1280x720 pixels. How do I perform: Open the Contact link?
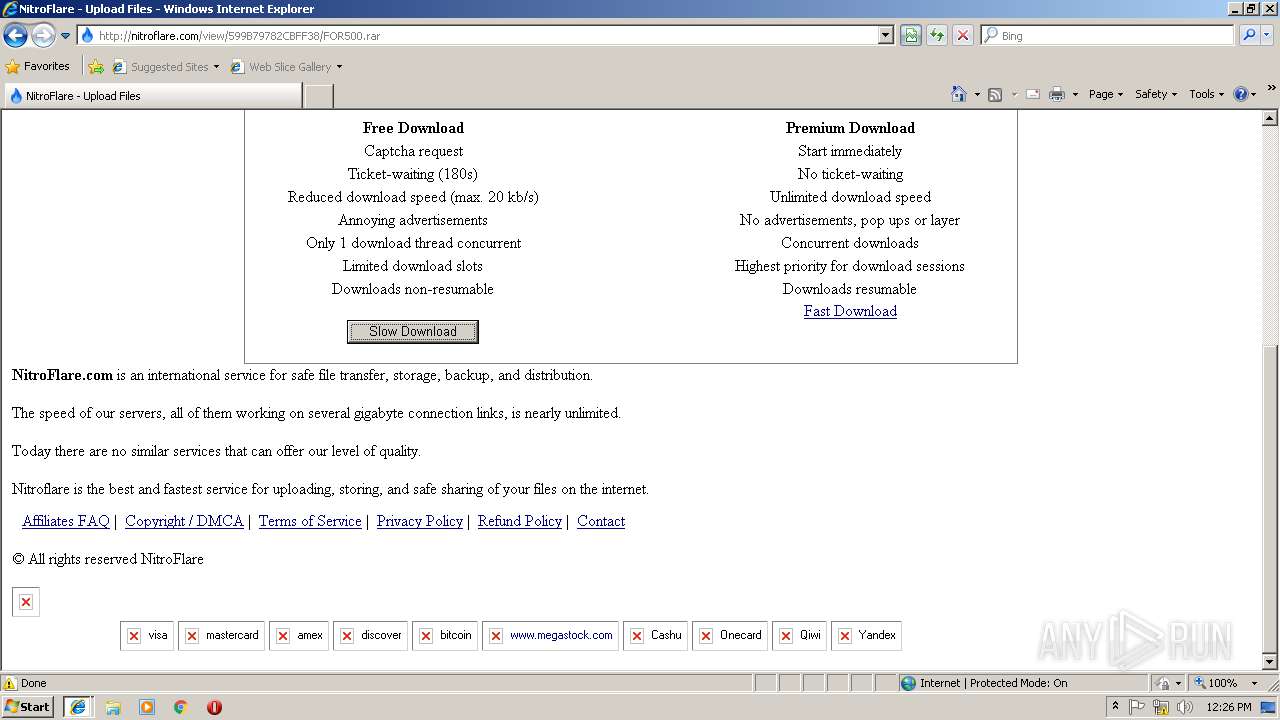[601, 521]
